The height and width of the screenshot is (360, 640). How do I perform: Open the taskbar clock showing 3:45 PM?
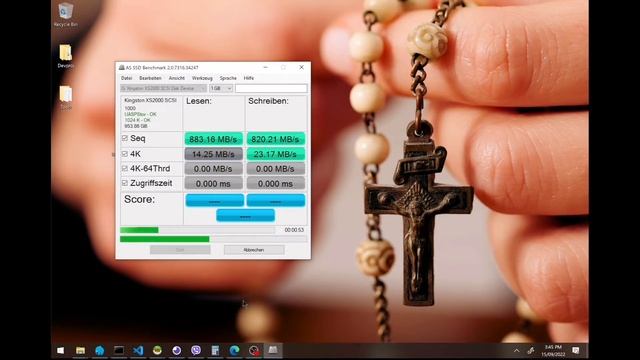(553, 350)
